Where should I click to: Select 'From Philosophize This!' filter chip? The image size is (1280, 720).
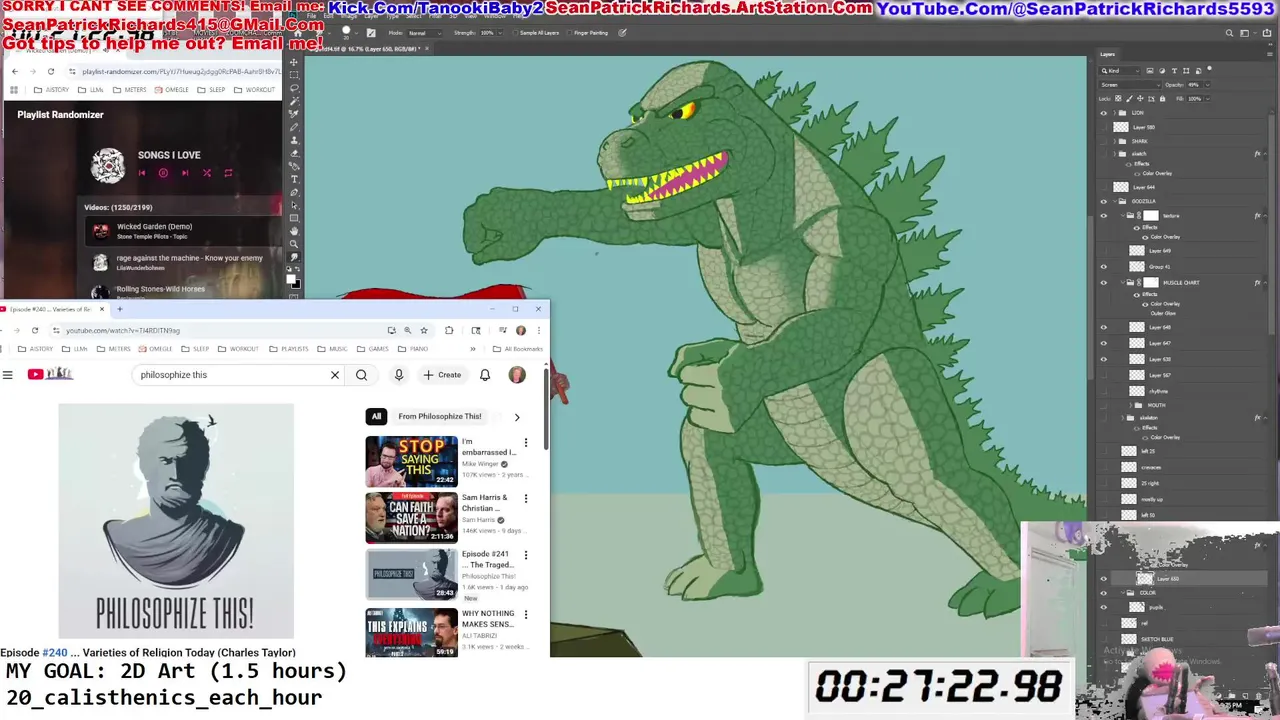(440, 416)
